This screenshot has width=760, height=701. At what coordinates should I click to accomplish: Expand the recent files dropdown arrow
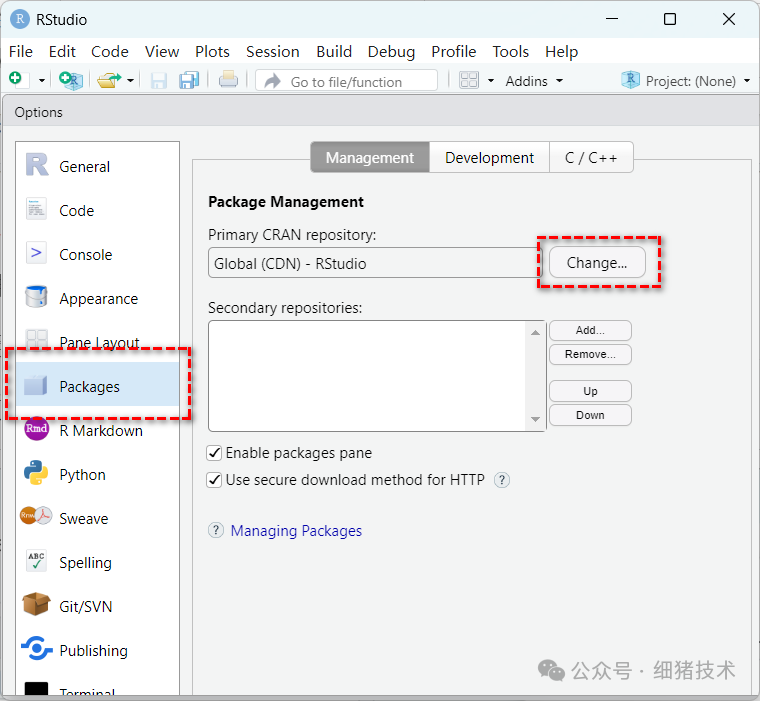point(130,80)
